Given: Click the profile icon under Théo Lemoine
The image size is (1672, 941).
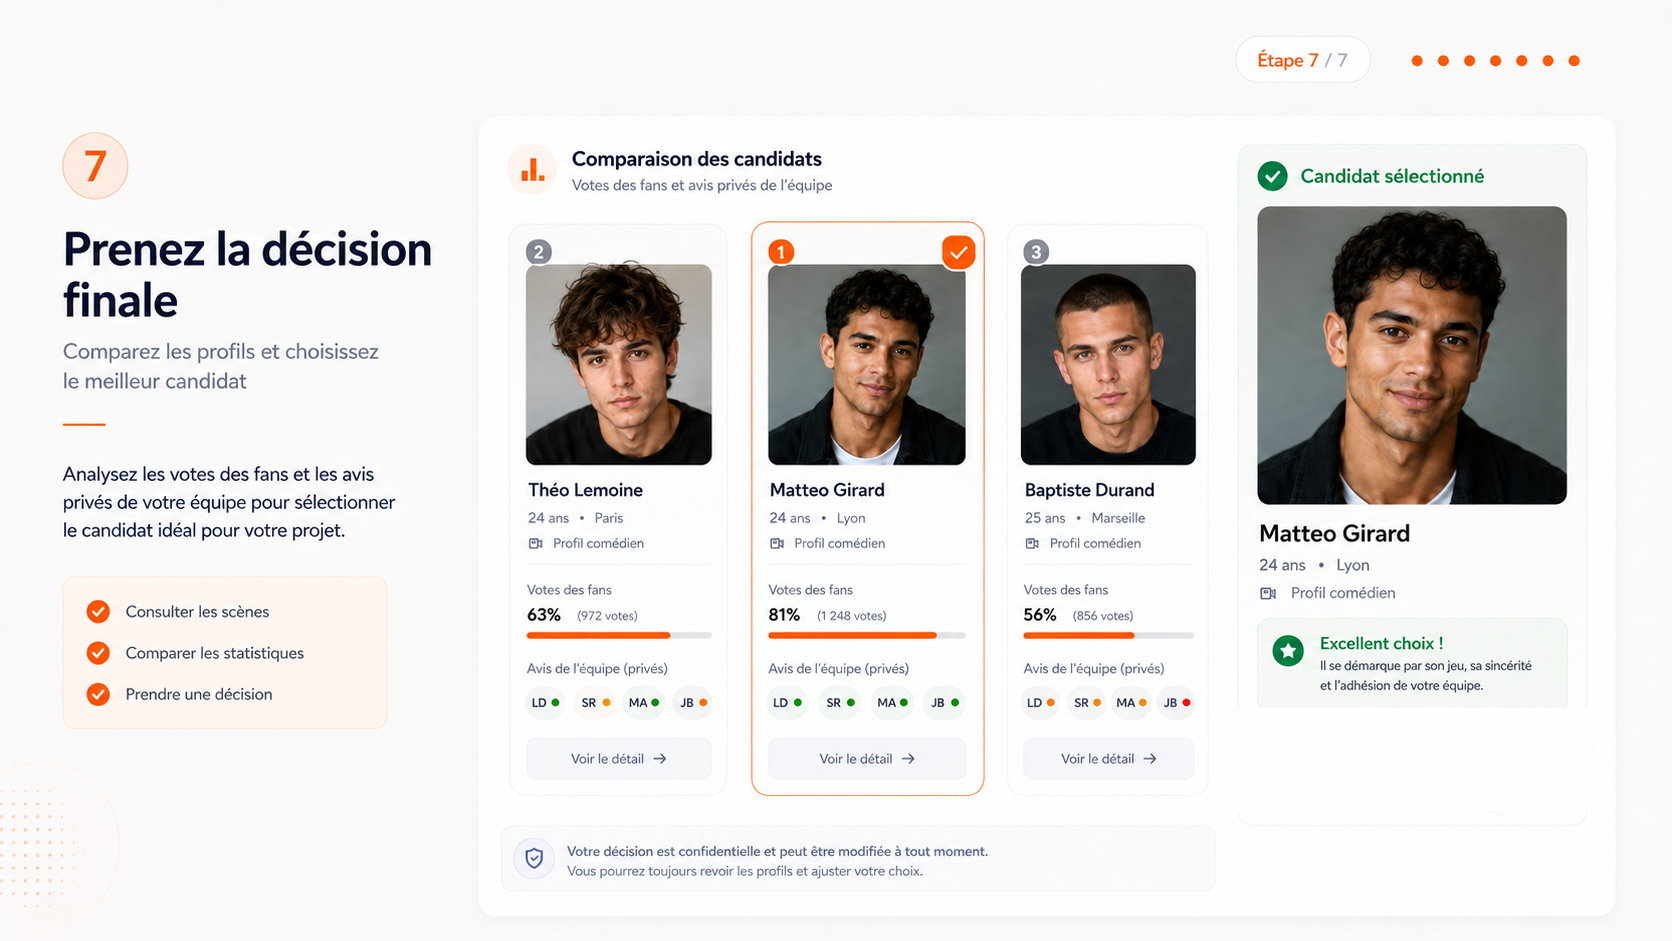Looking at the screenshot, I should [536, 543].
